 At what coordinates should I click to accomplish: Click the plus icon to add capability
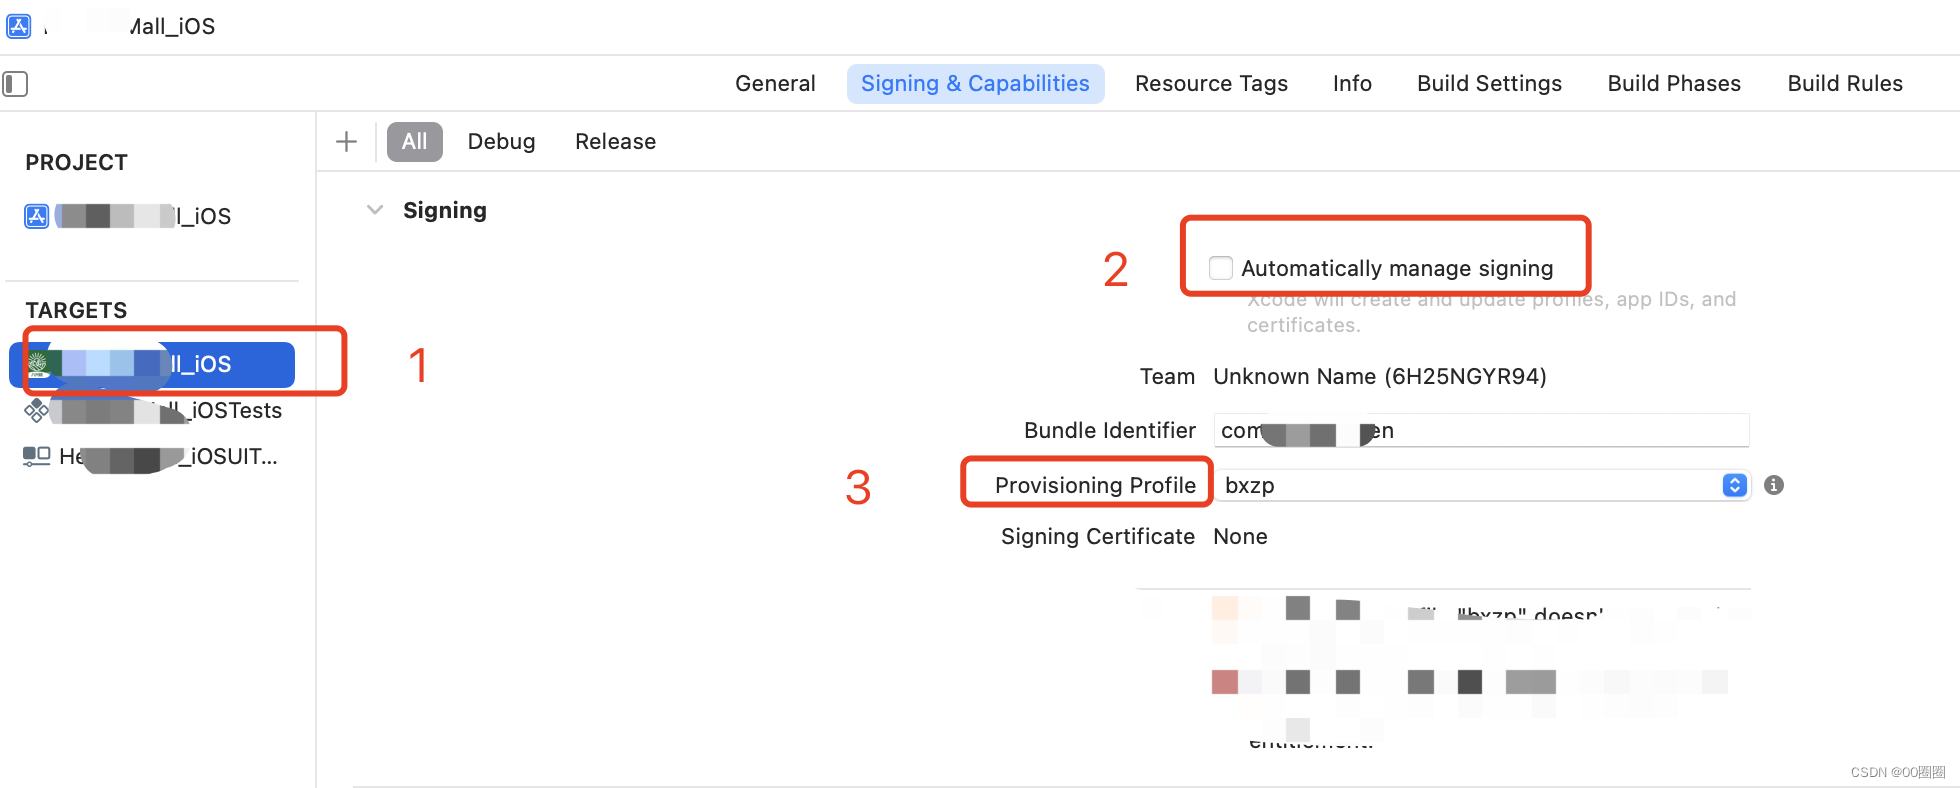(346, 142)
